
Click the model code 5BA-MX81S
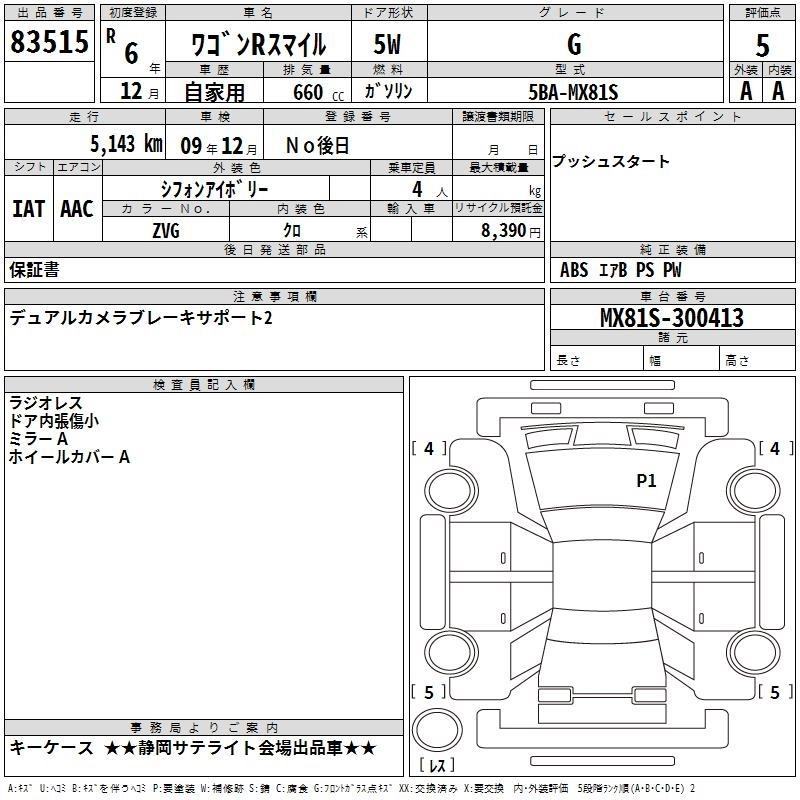coord(573,92)
